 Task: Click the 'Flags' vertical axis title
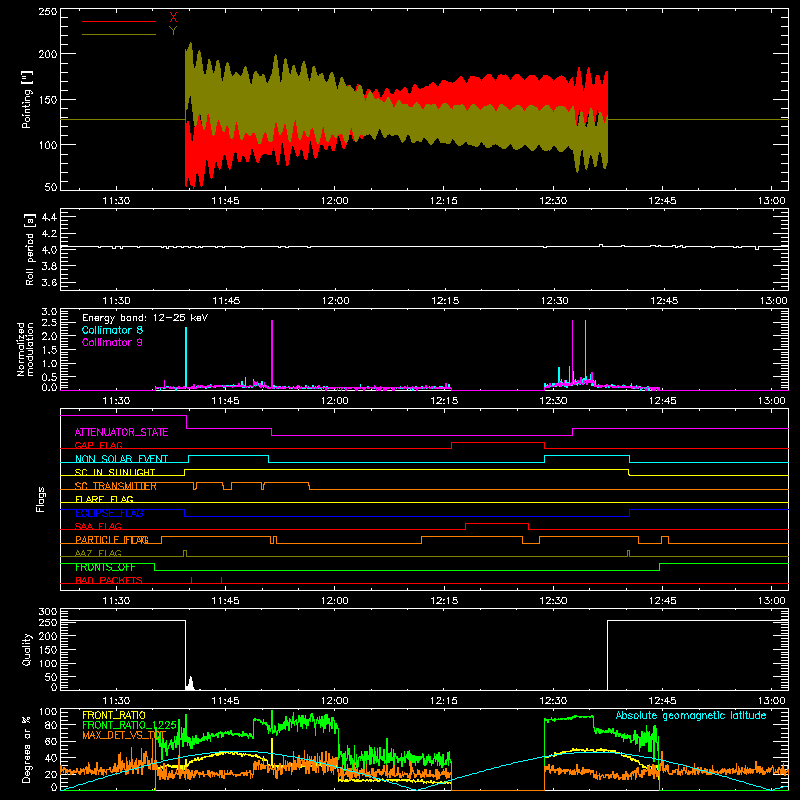pyautogui.click(x=41, y=499)
